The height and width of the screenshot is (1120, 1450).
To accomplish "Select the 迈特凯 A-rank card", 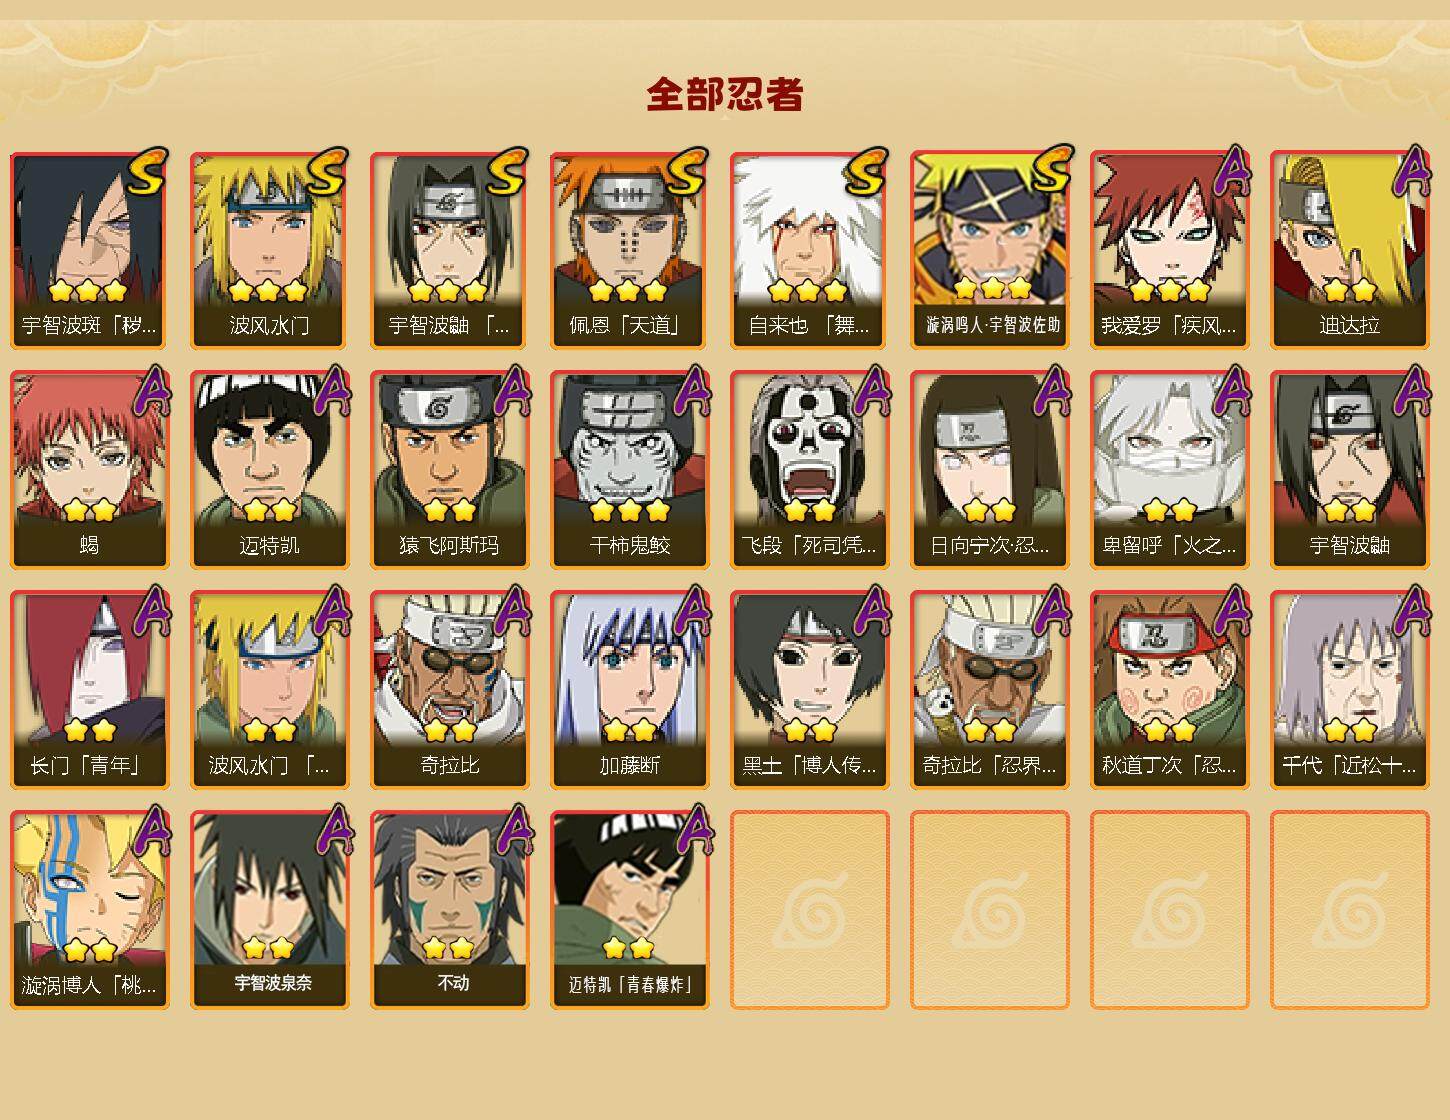I will (x=269, y=470).
